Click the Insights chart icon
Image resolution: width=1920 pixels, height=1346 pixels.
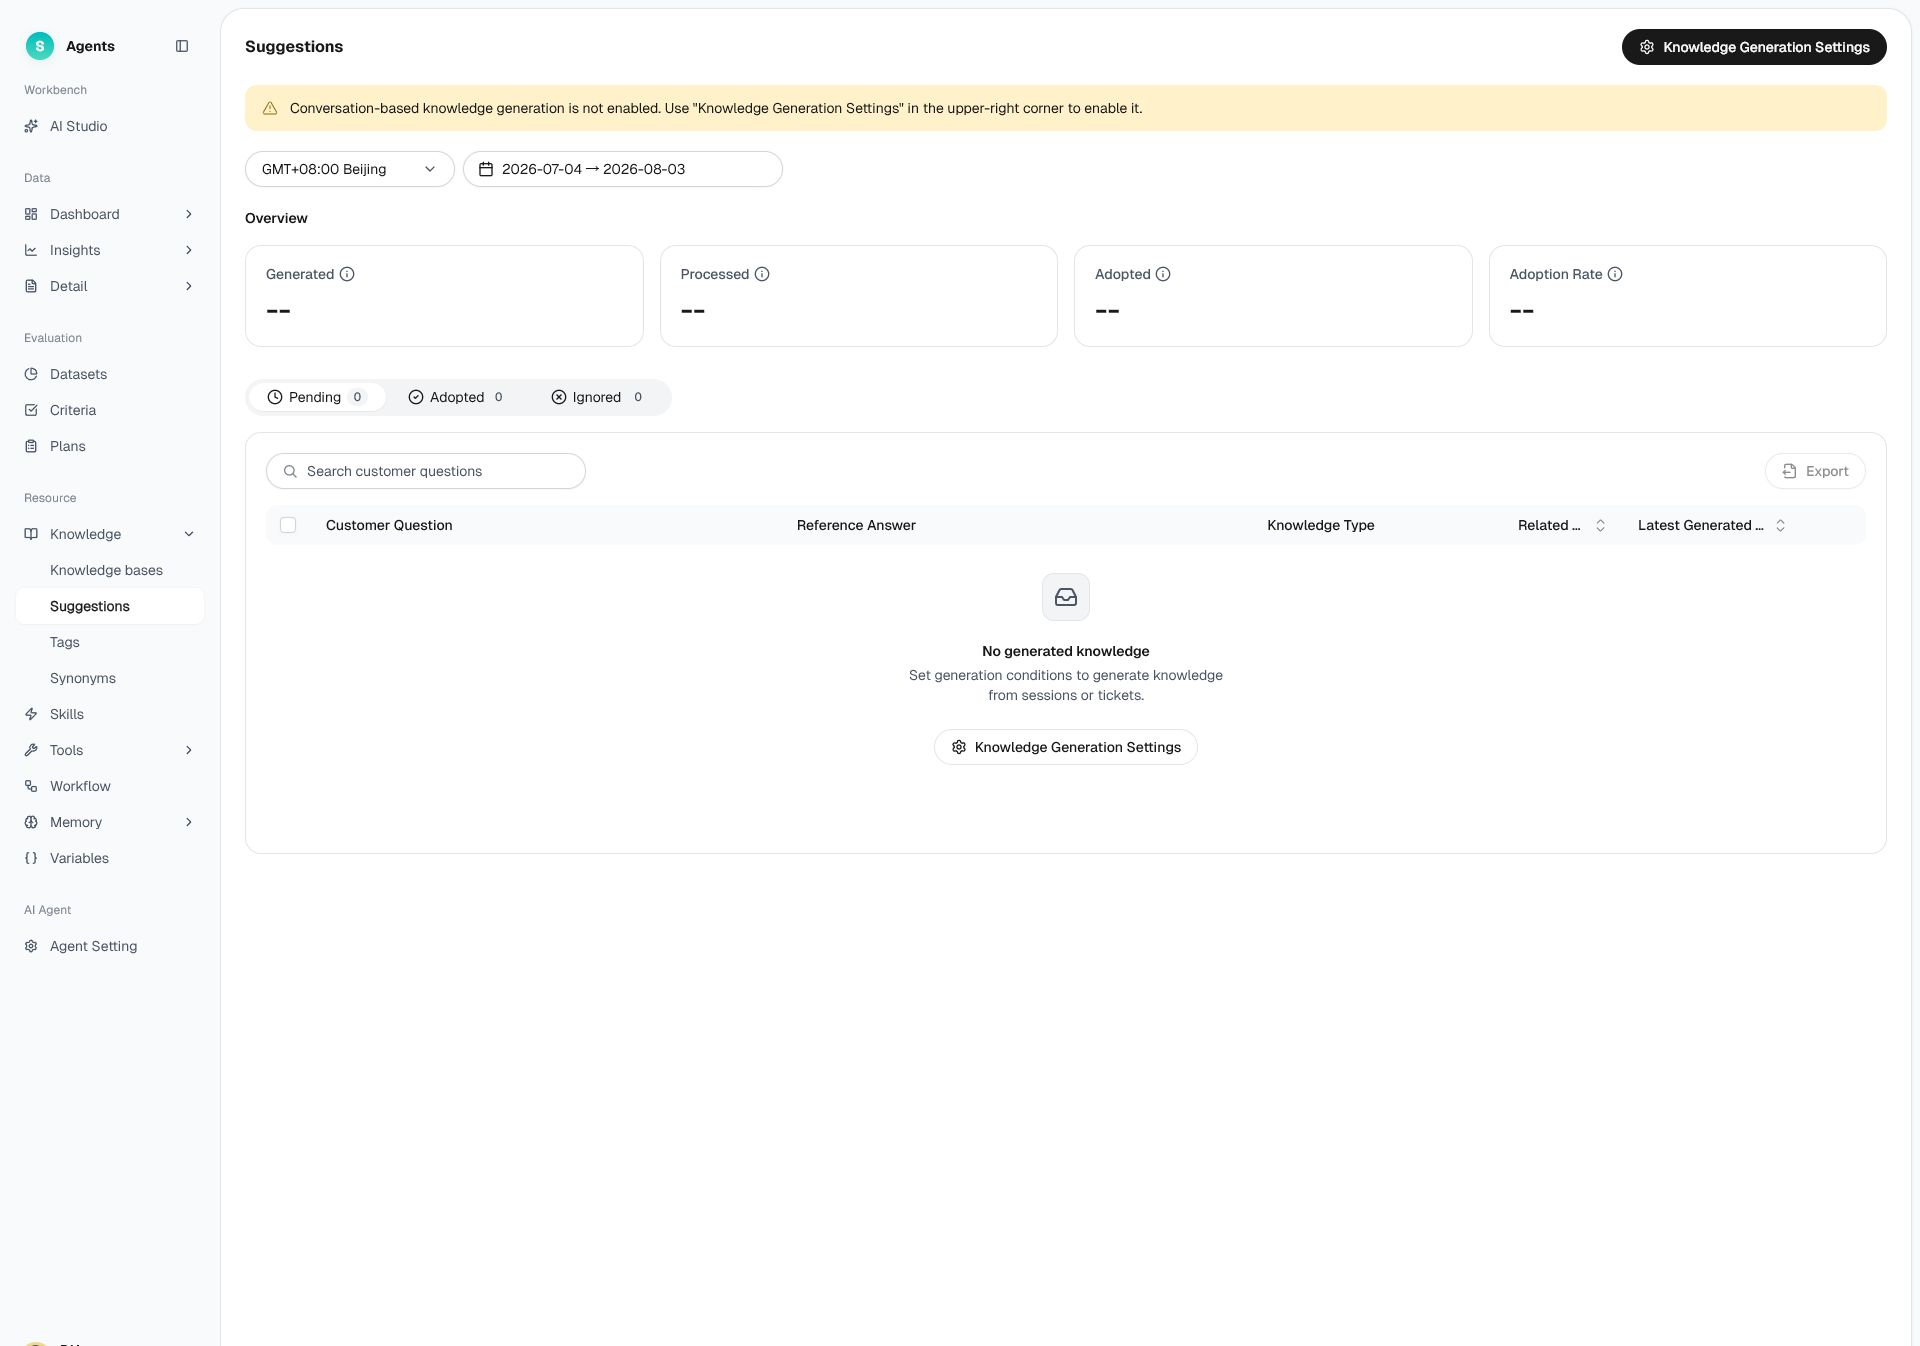(31, 250)
